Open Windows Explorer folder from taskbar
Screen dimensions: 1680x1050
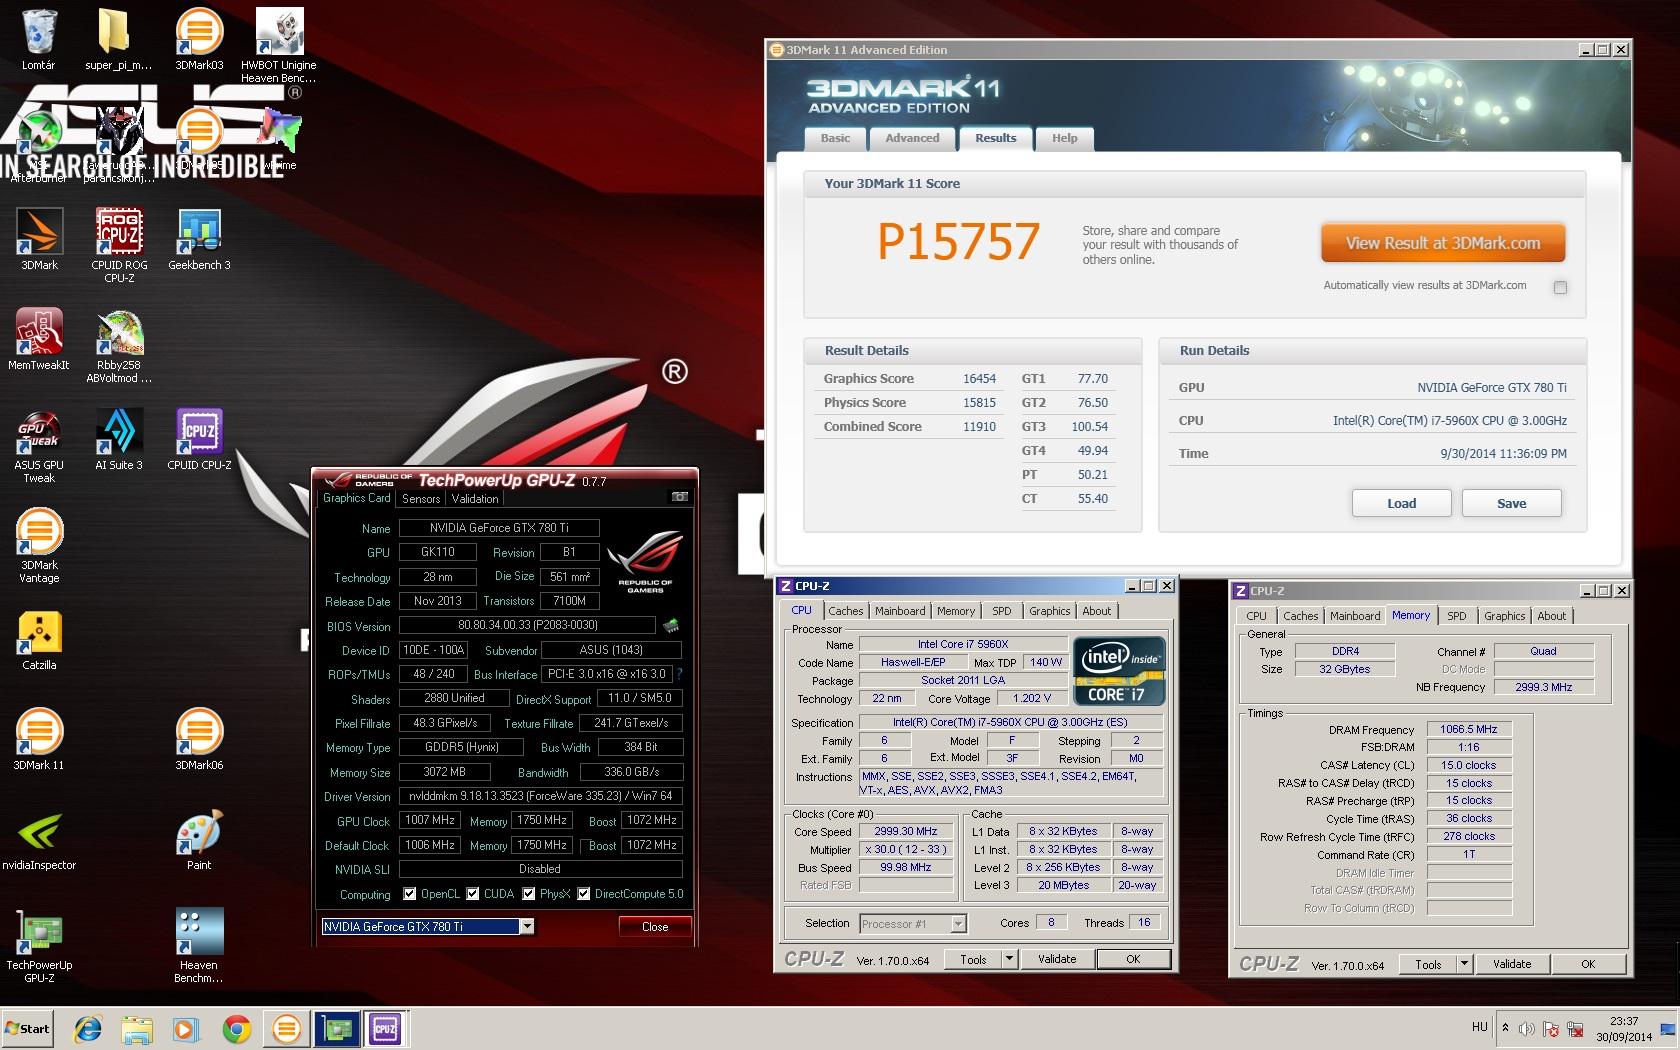(137, 1028)
